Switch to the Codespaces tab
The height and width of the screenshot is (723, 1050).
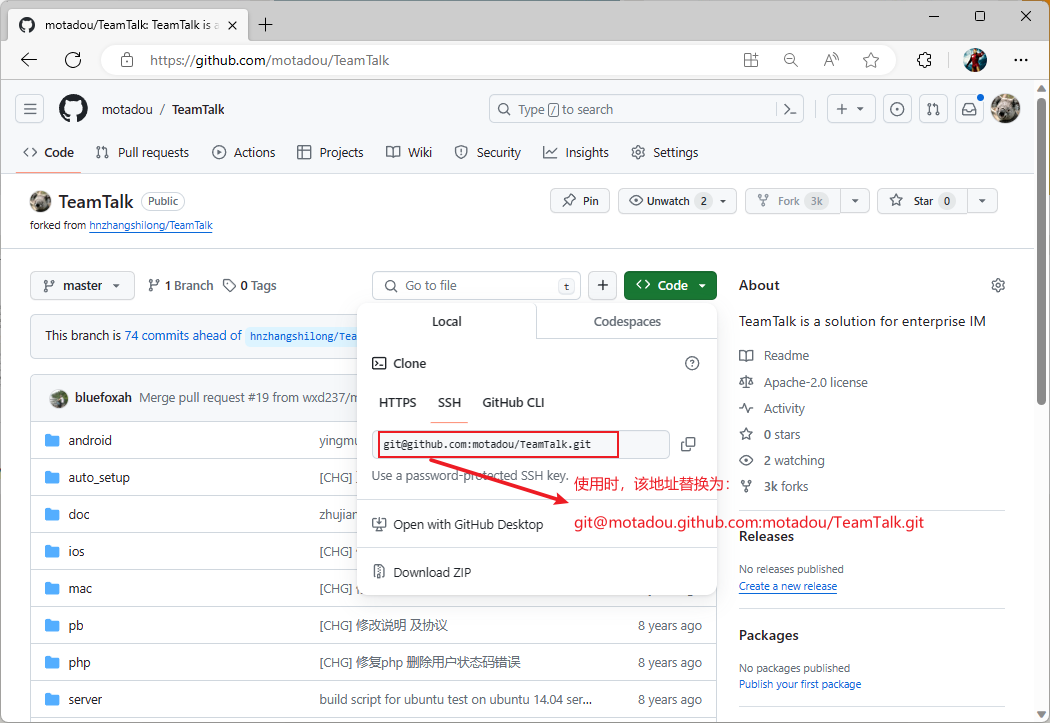click(627, 322)
